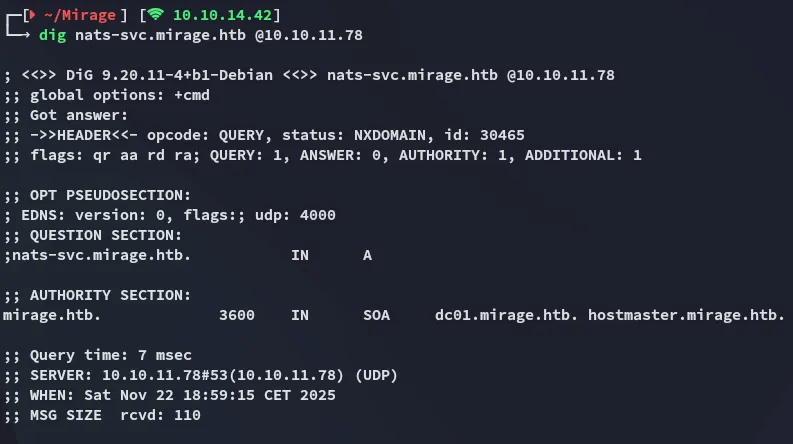
Task: Click the dig command word
Action: click(52, 35)
